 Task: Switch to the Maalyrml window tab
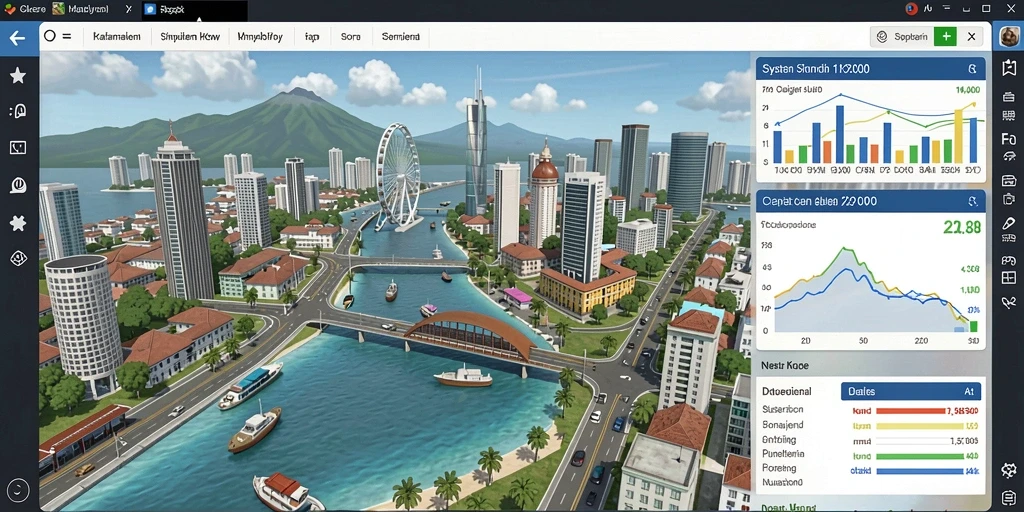82,9
